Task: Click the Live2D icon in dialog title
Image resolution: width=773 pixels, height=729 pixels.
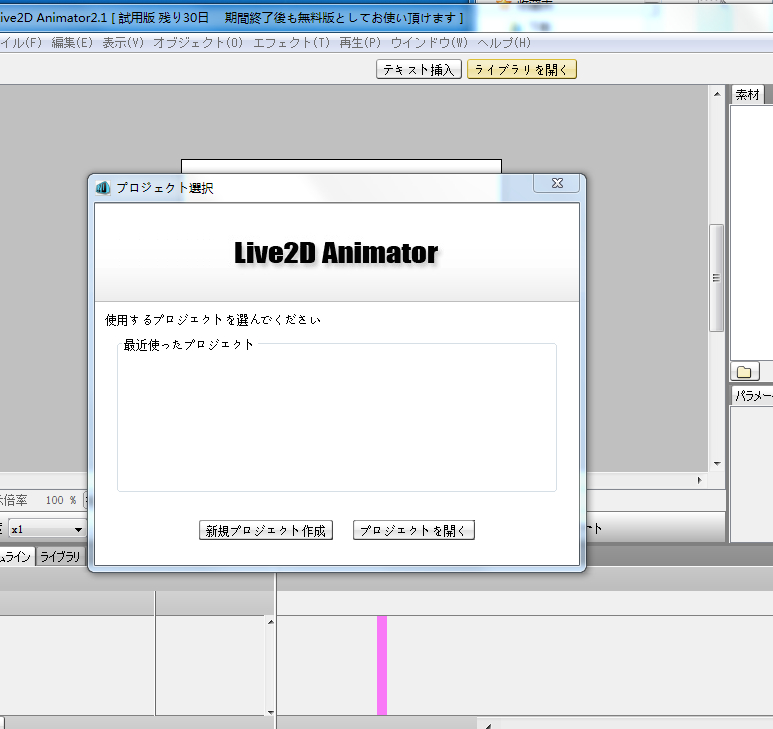Action: 103,188
